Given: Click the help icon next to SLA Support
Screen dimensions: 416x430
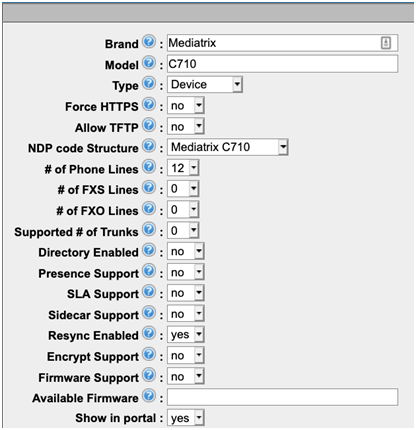Looking at the screenshot, I should click(149, 292).
